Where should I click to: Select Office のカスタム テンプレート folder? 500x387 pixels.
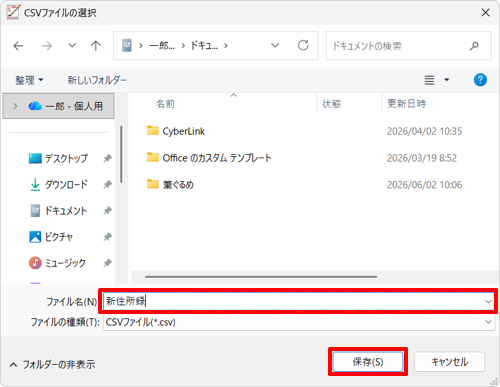point(209,158)
